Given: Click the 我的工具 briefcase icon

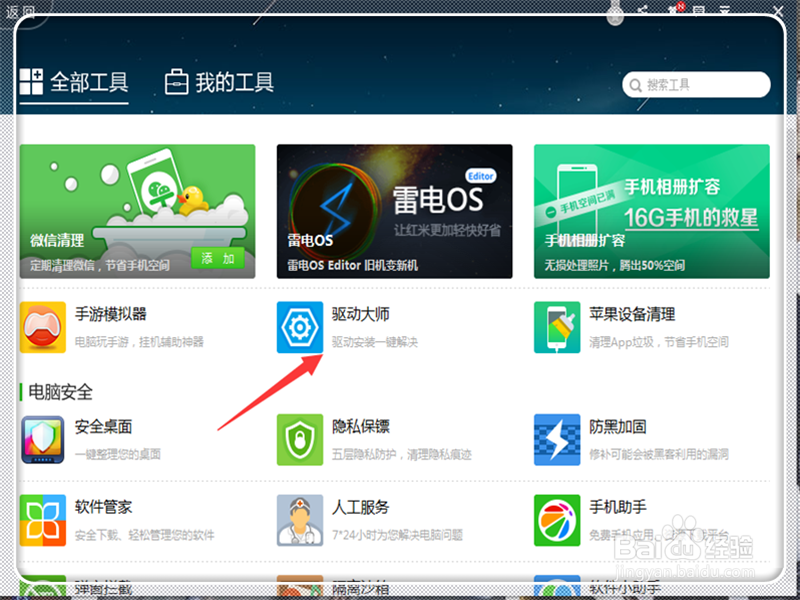Looking at the screenshot, I should coord(177,82).
